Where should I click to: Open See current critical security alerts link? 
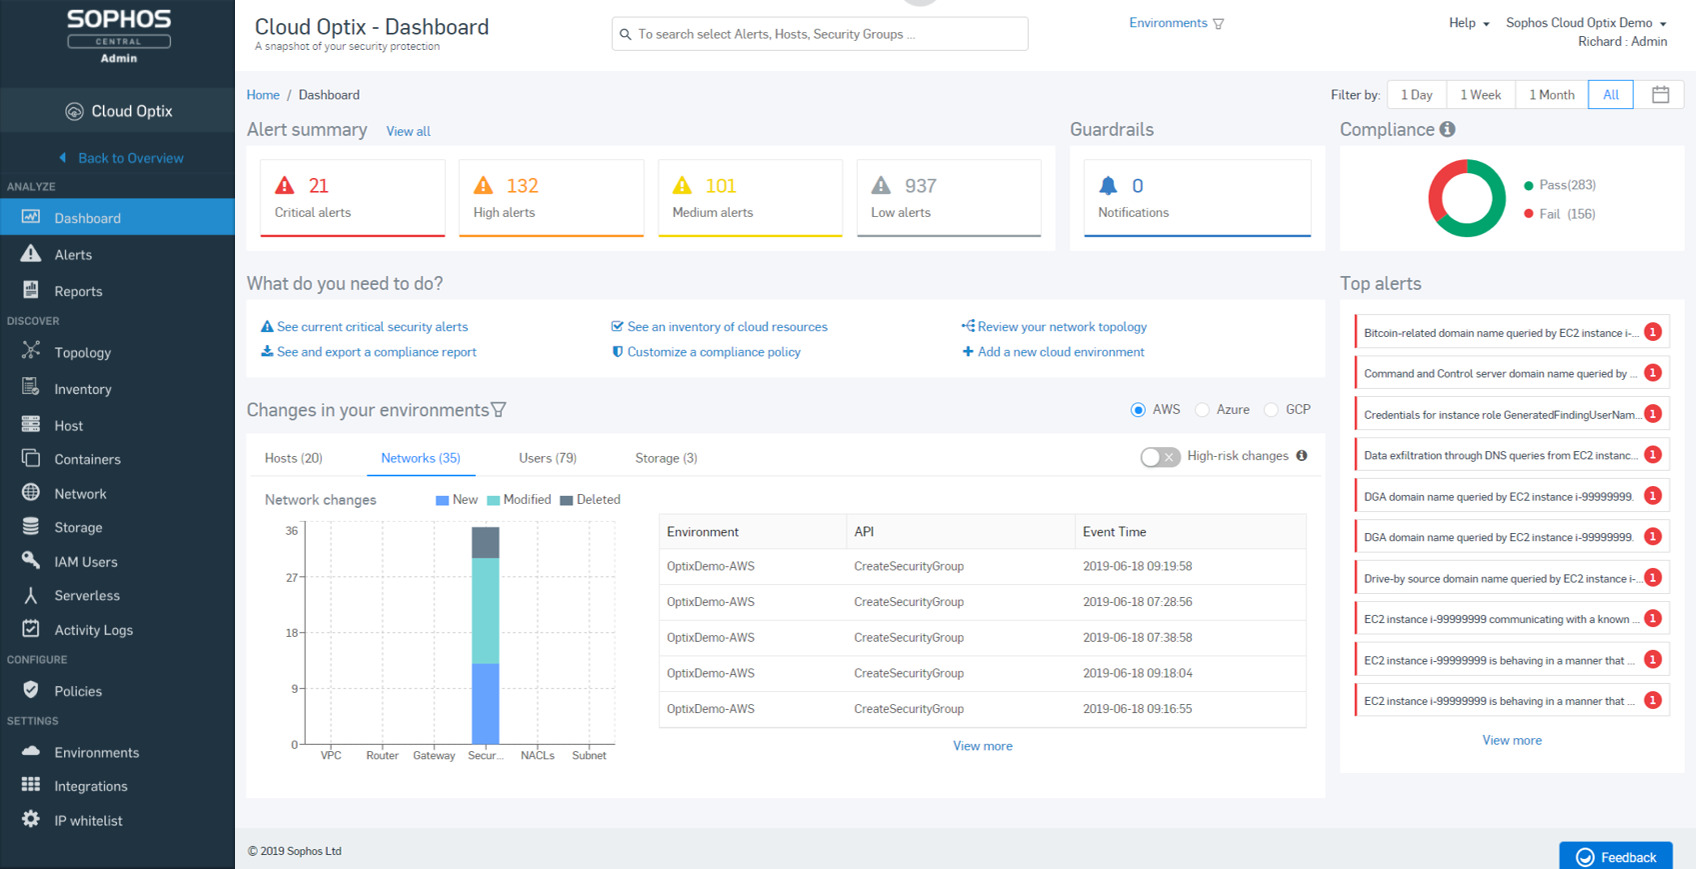(x=364, y=326)
